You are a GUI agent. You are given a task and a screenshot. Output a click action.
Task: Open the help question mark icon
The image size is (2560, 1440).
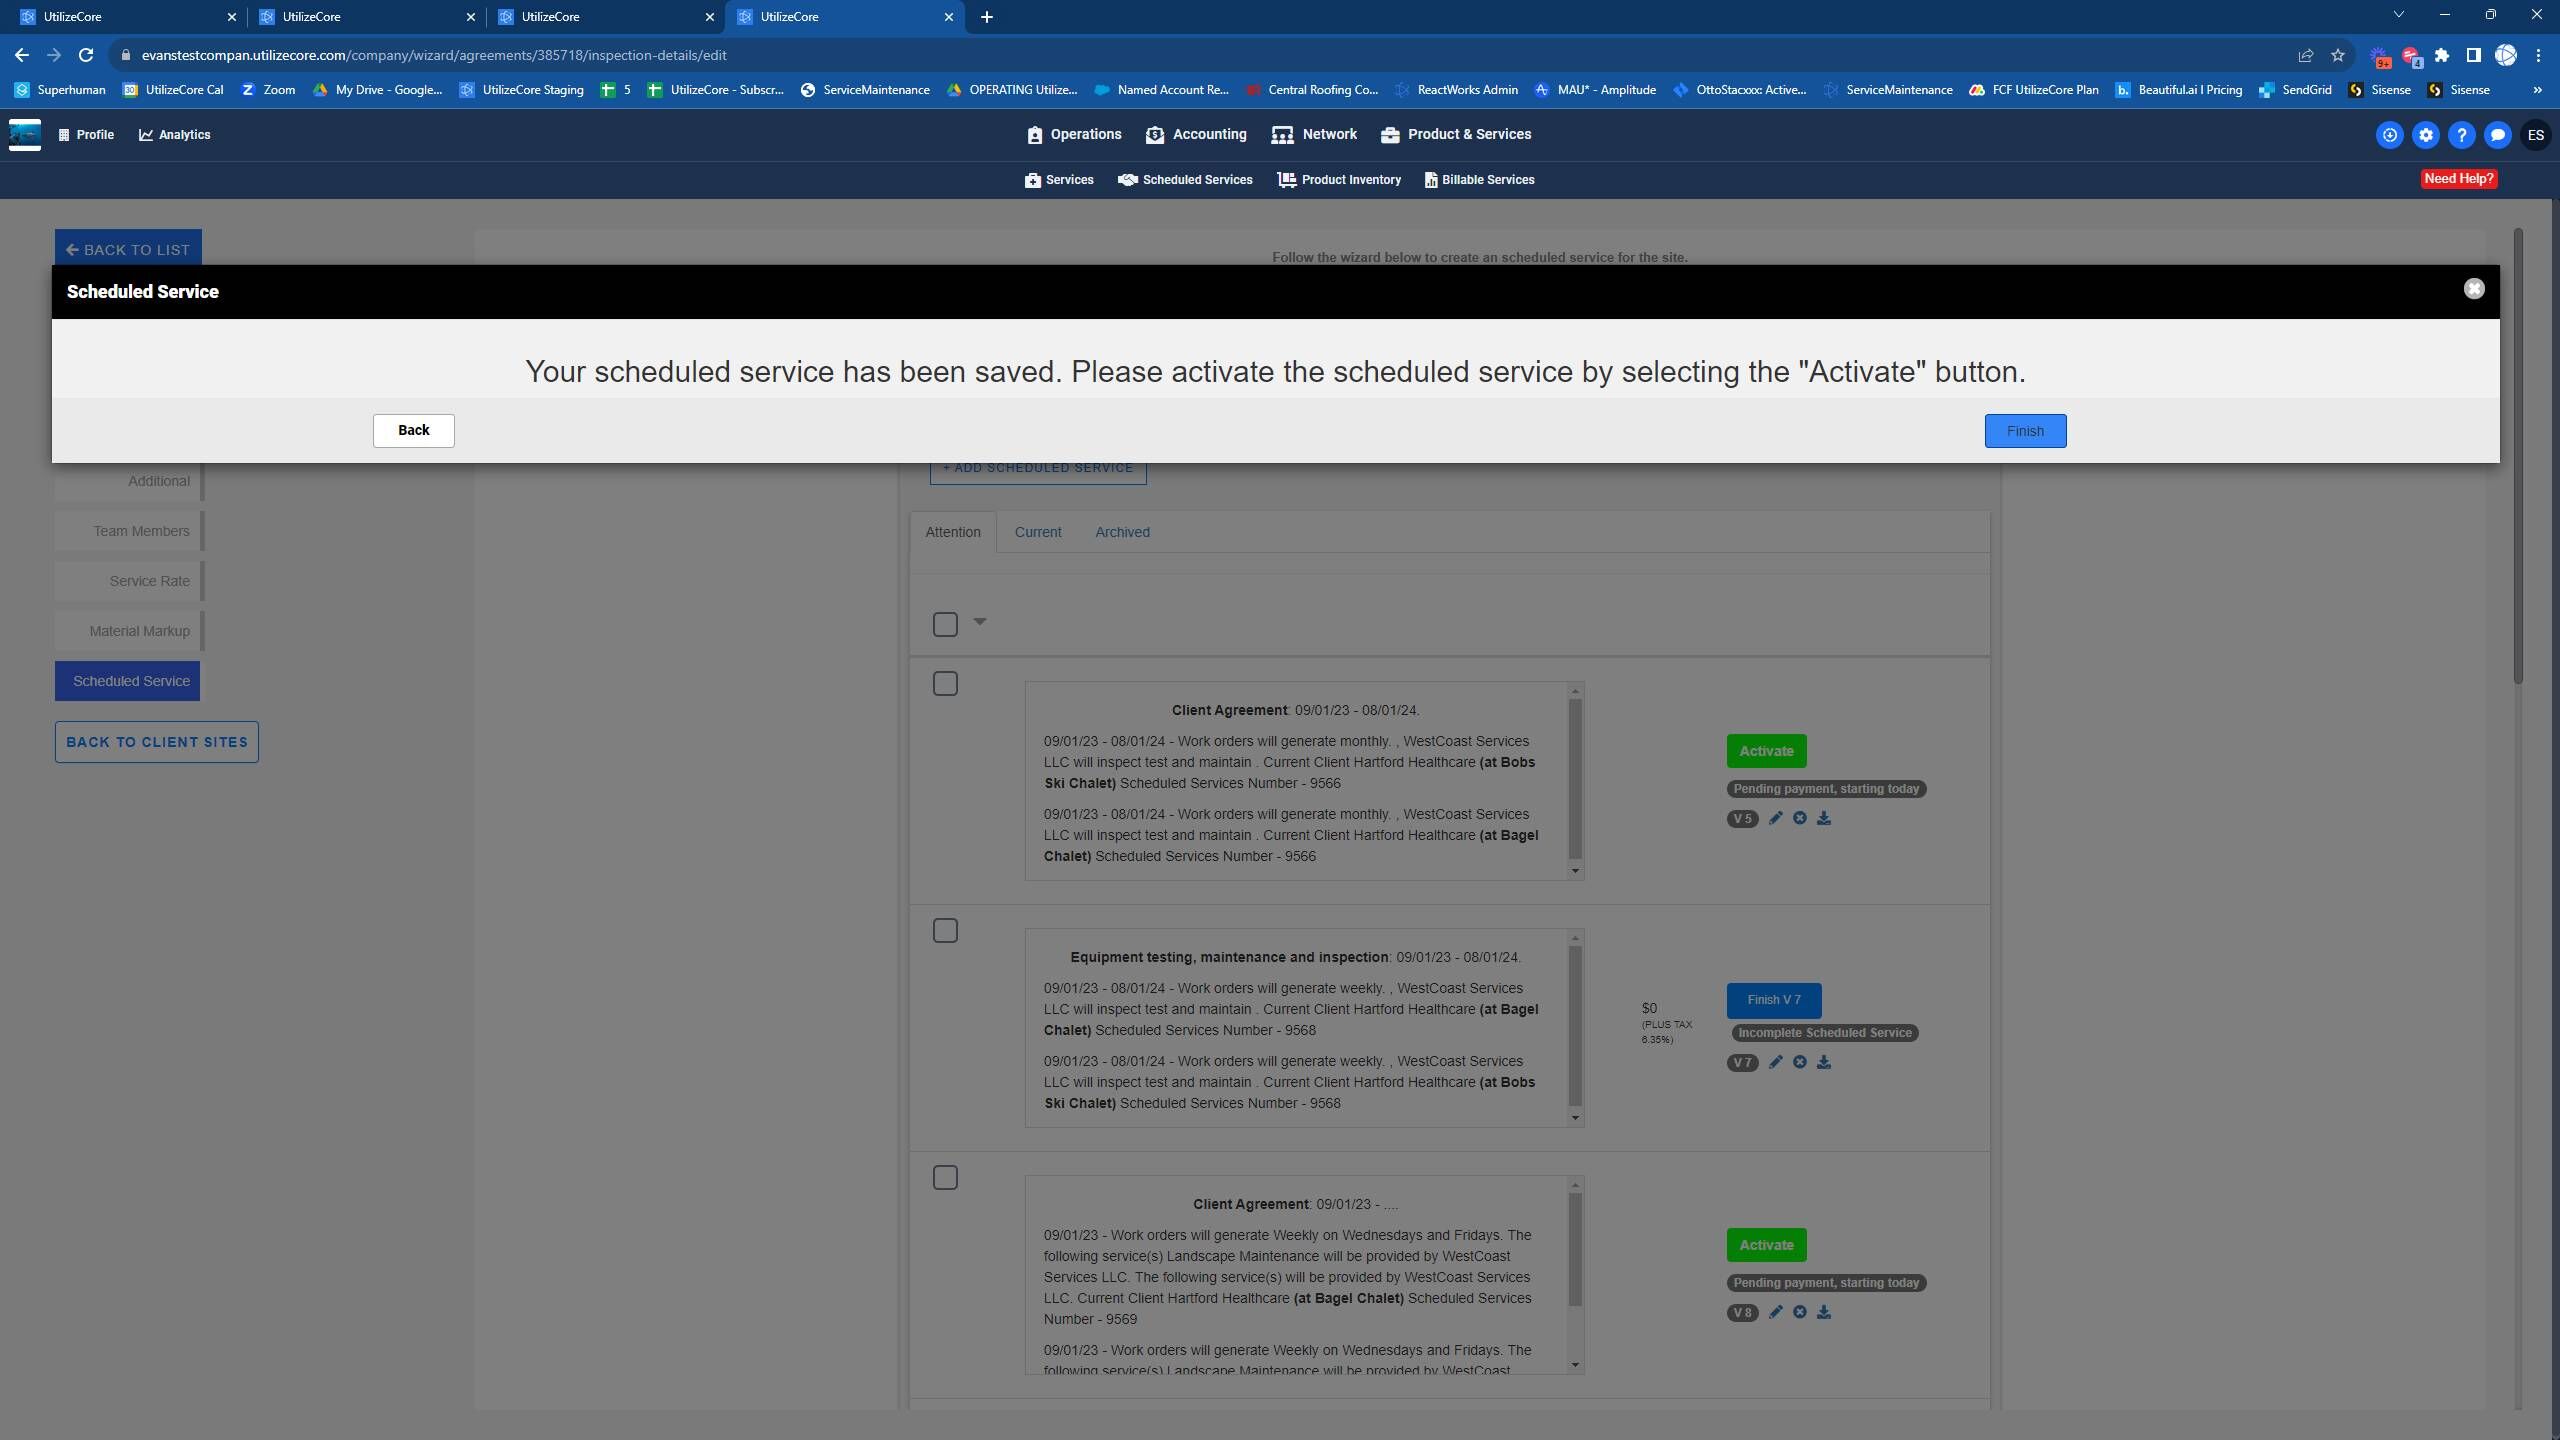pos(2461,135)
